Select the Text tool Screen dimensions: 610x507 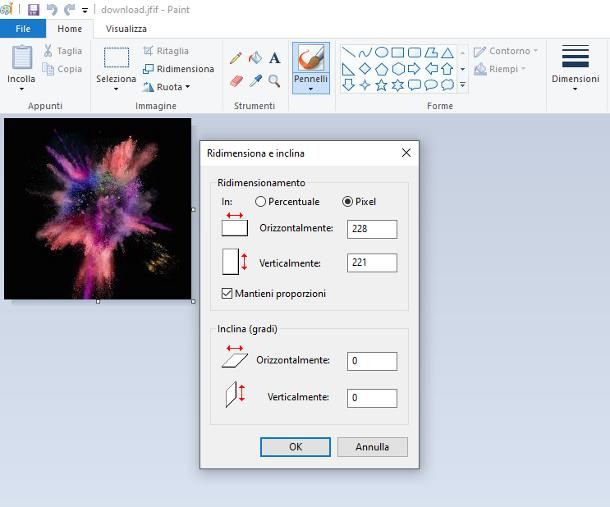(274, 58)
